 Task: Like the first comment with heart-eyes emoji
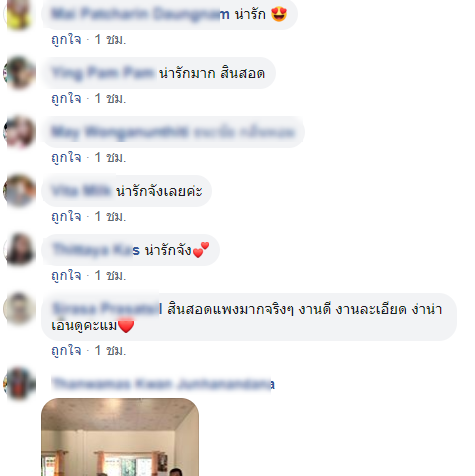click(x=66, y=40)
